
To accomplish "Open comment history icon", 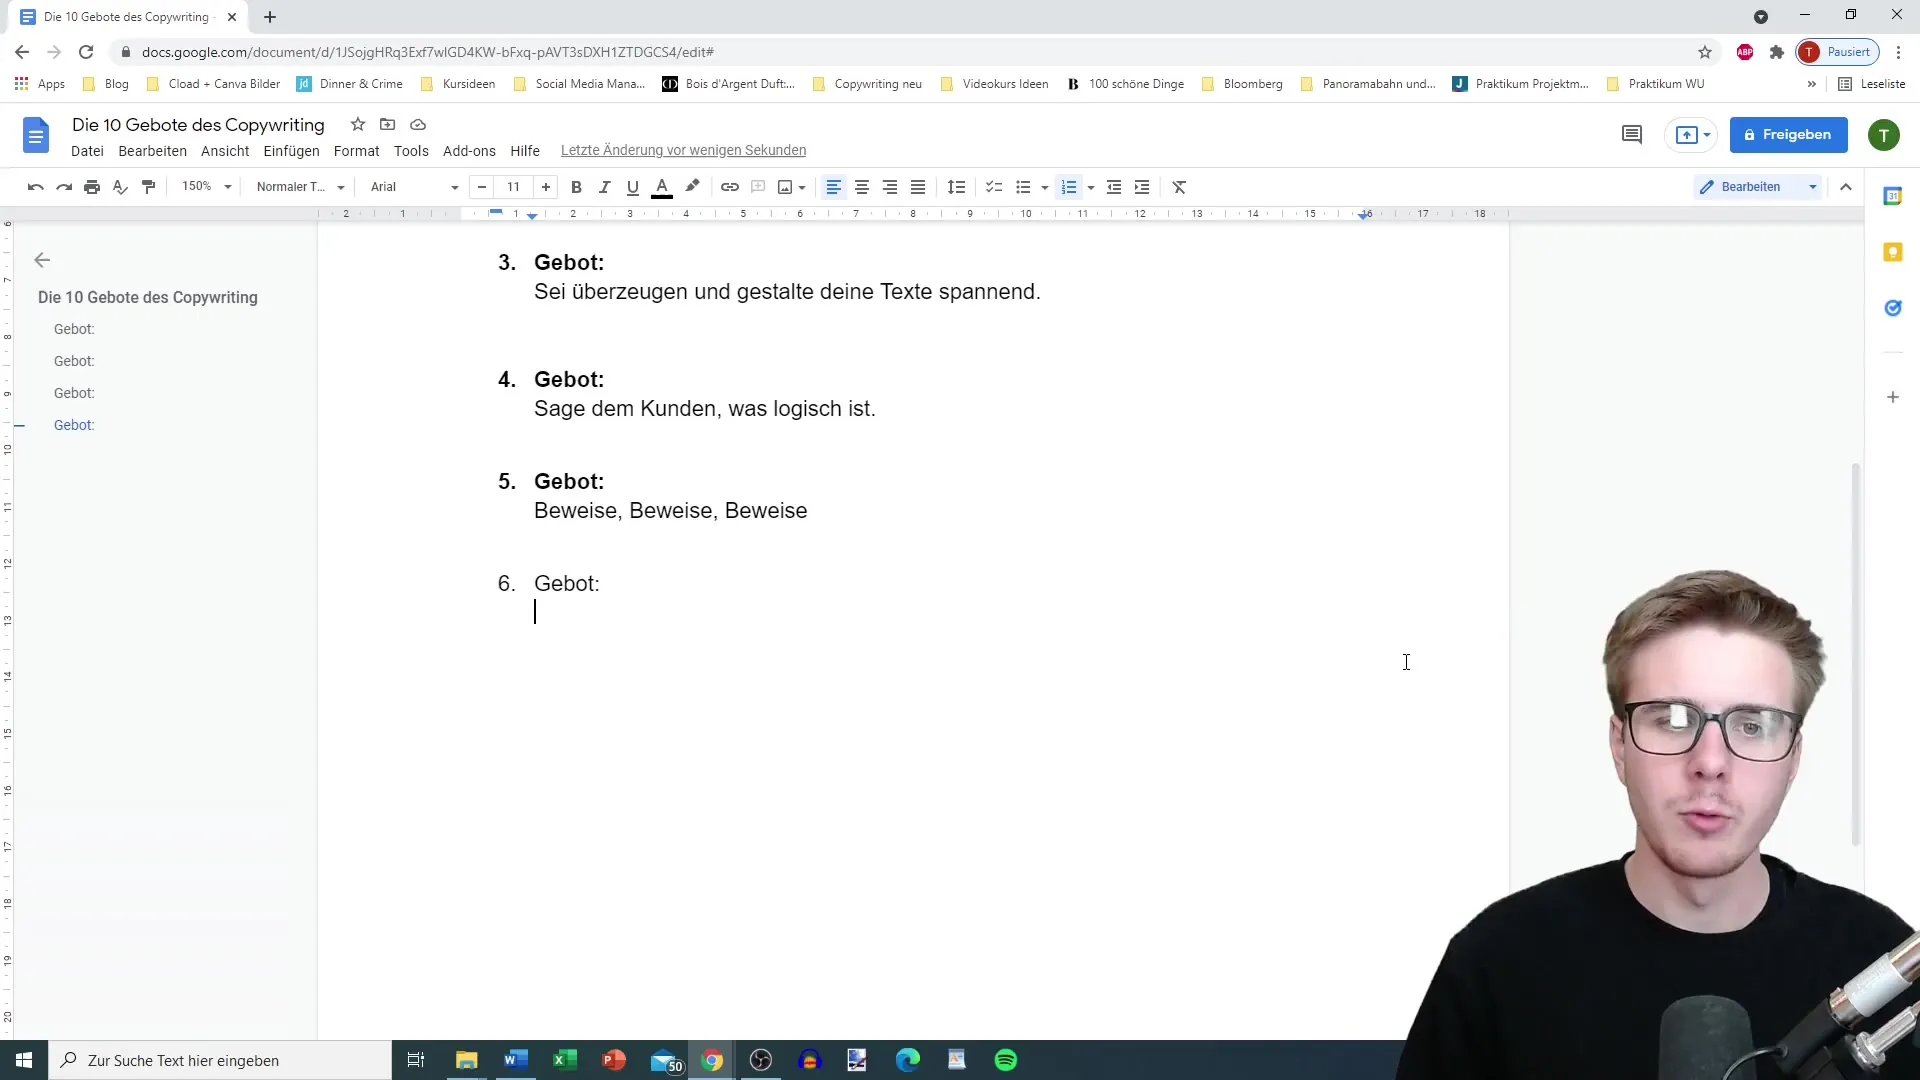I will coord(1632,134).
